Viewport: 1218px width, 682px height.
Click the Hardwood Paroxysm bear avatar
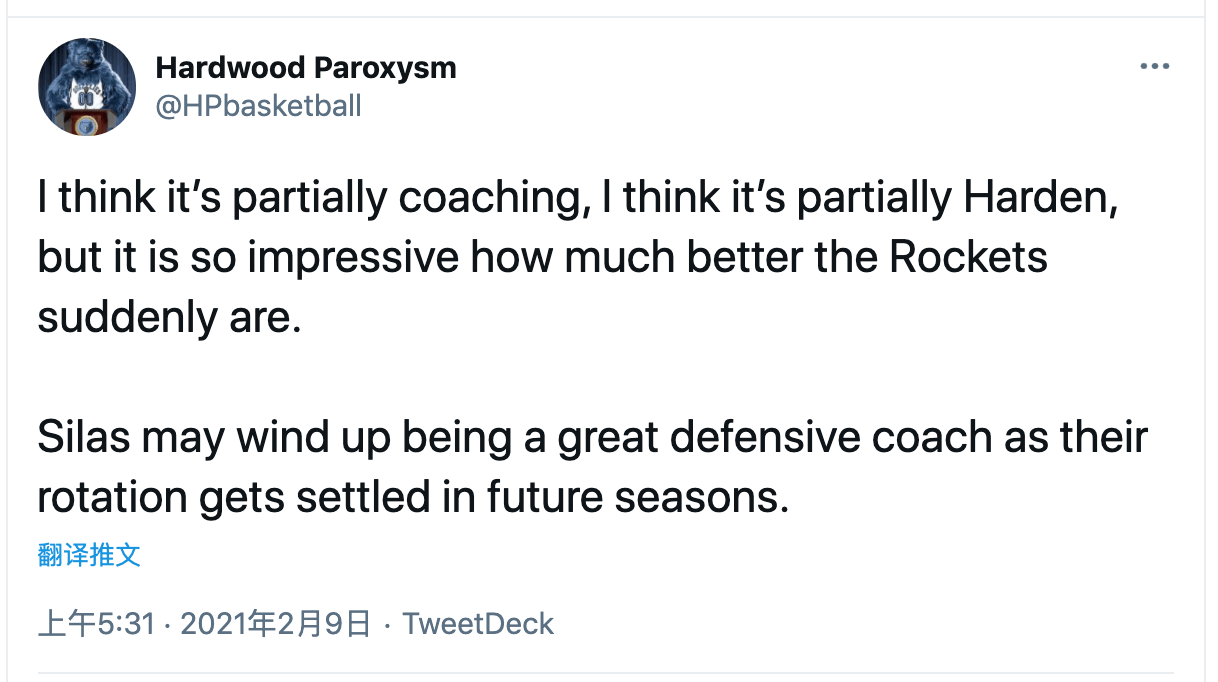87,87
